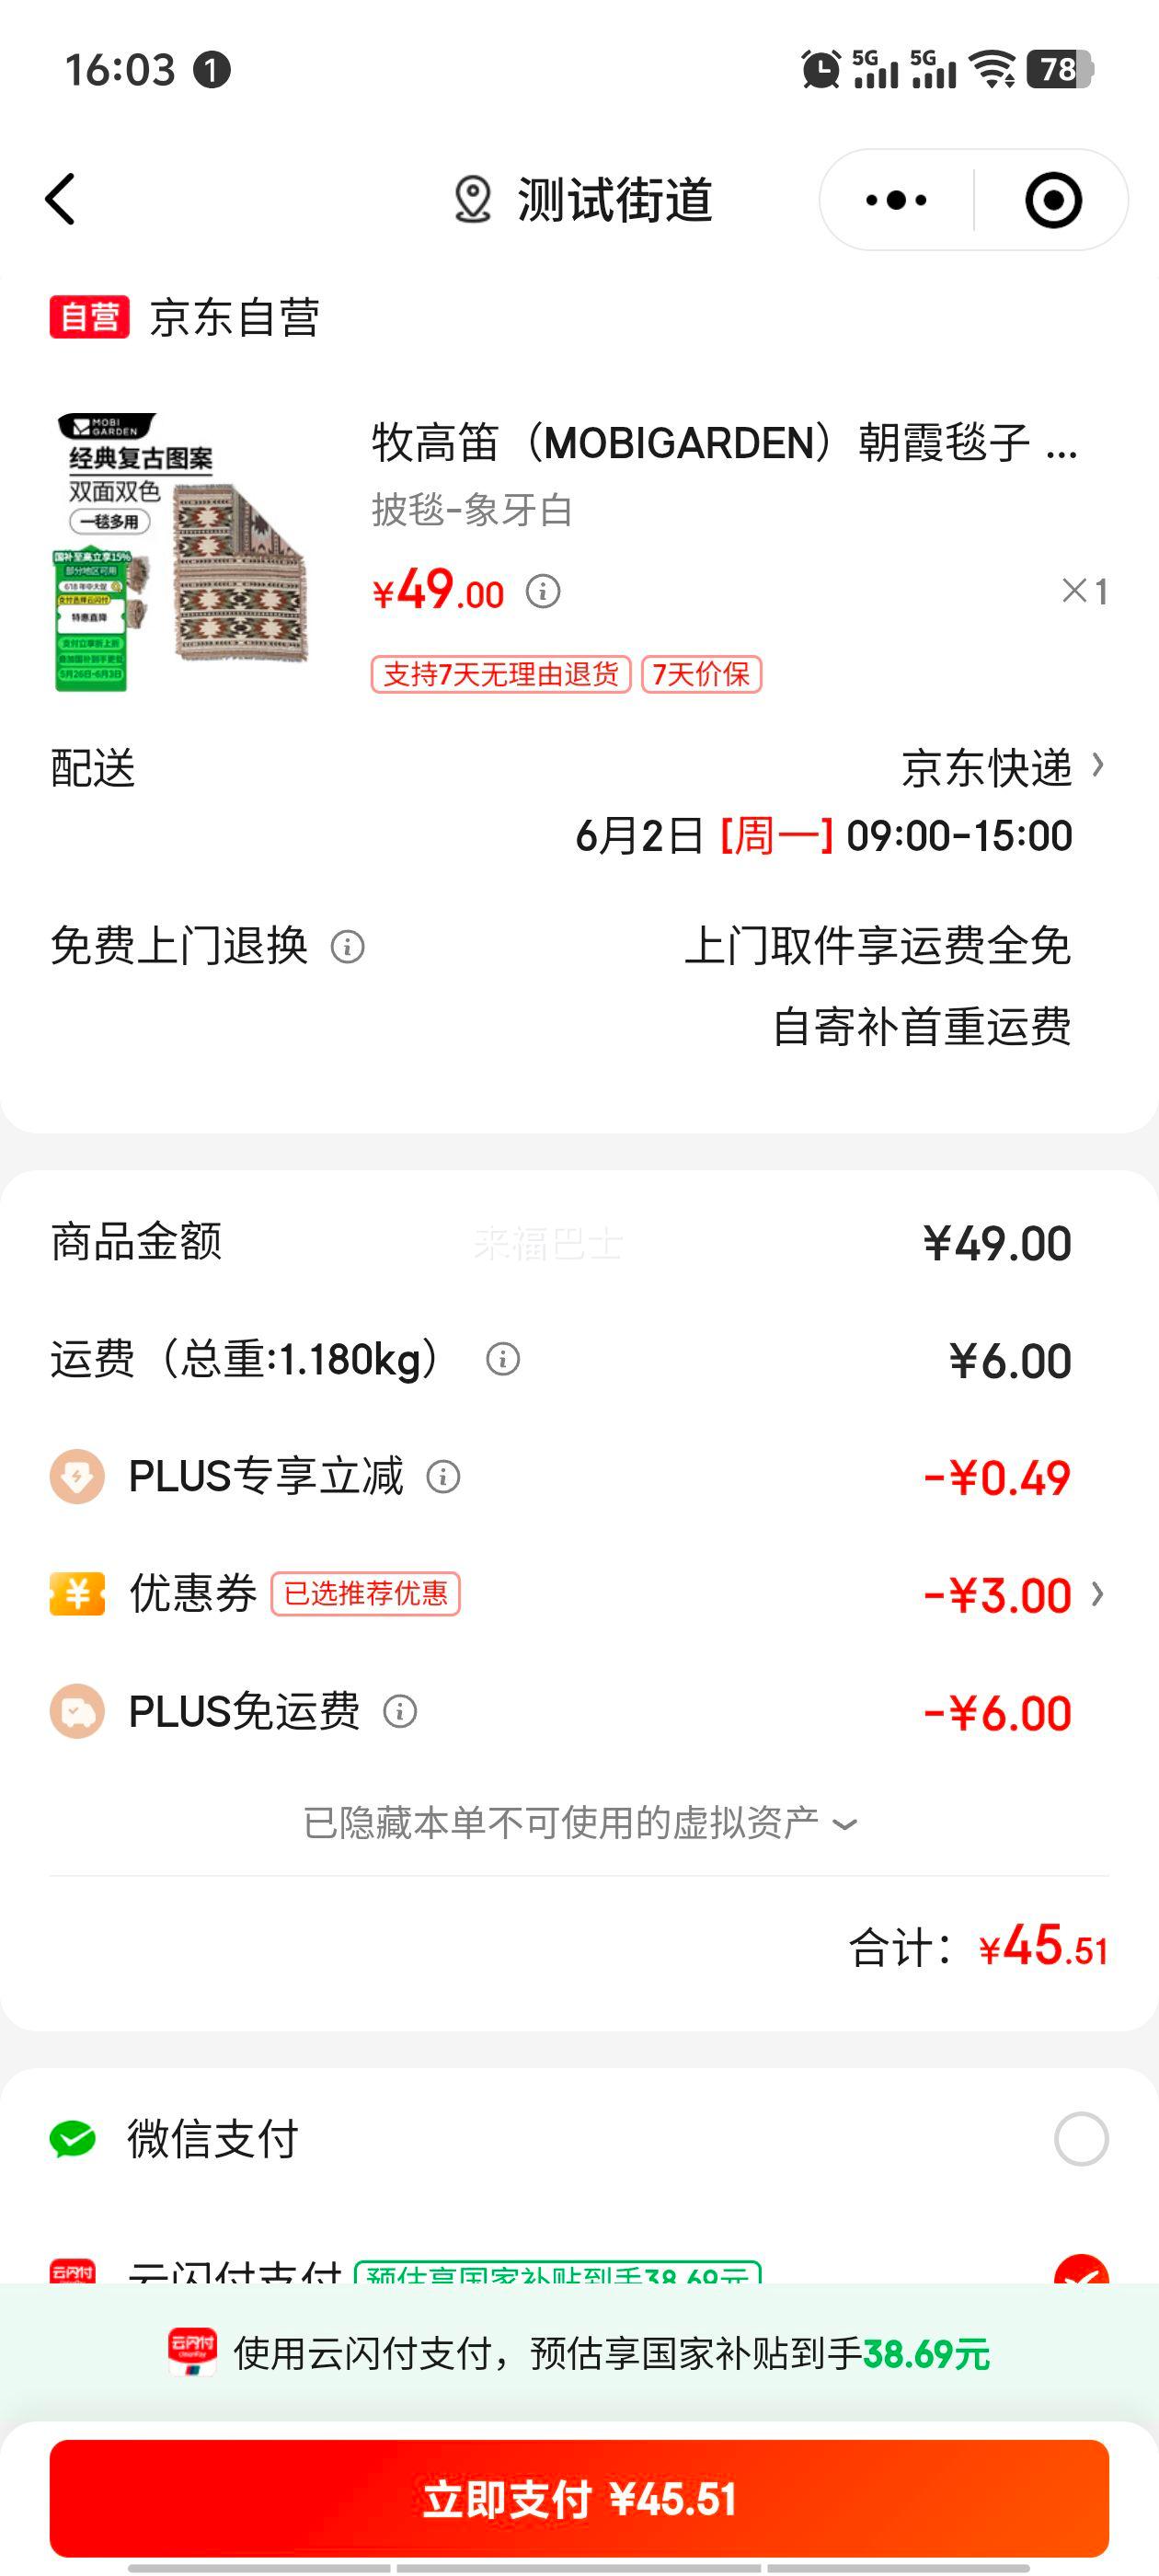The height and width of the screenshot is (2576, 1159).
Task: Select 微信支付 radio button
Action: tap(1081, 2139)
